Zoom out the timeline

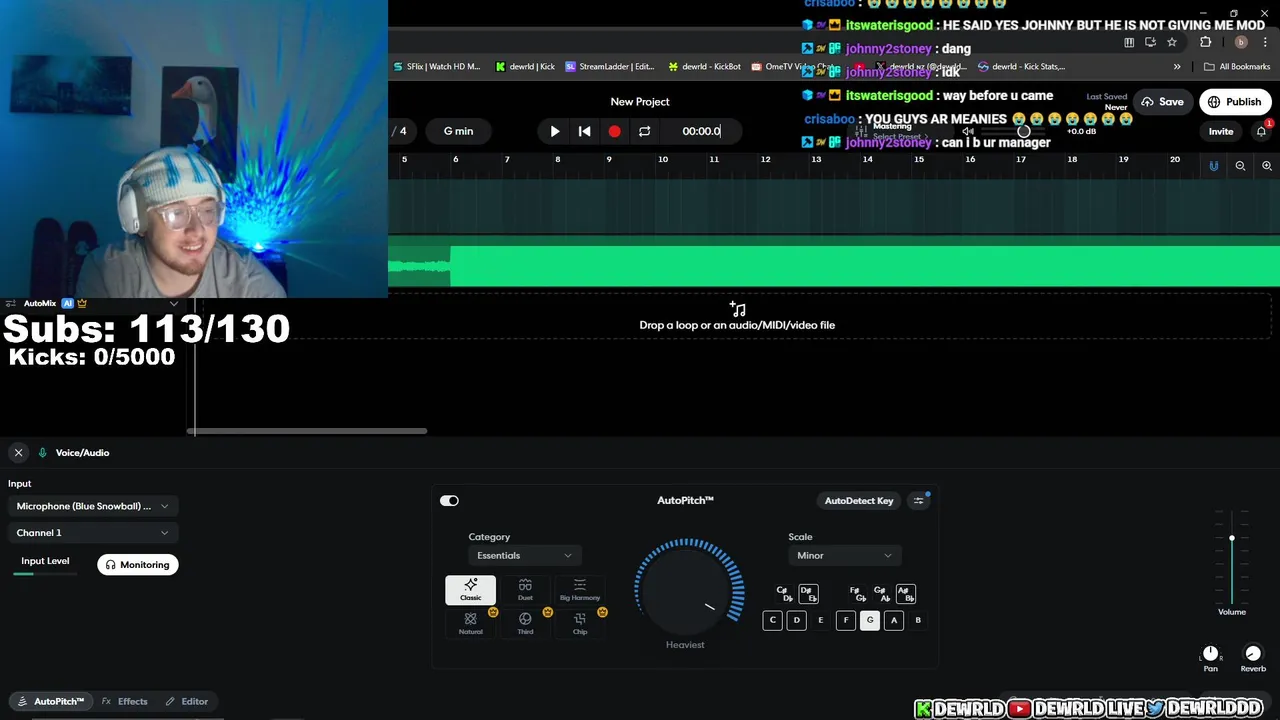click(1240, 166)
